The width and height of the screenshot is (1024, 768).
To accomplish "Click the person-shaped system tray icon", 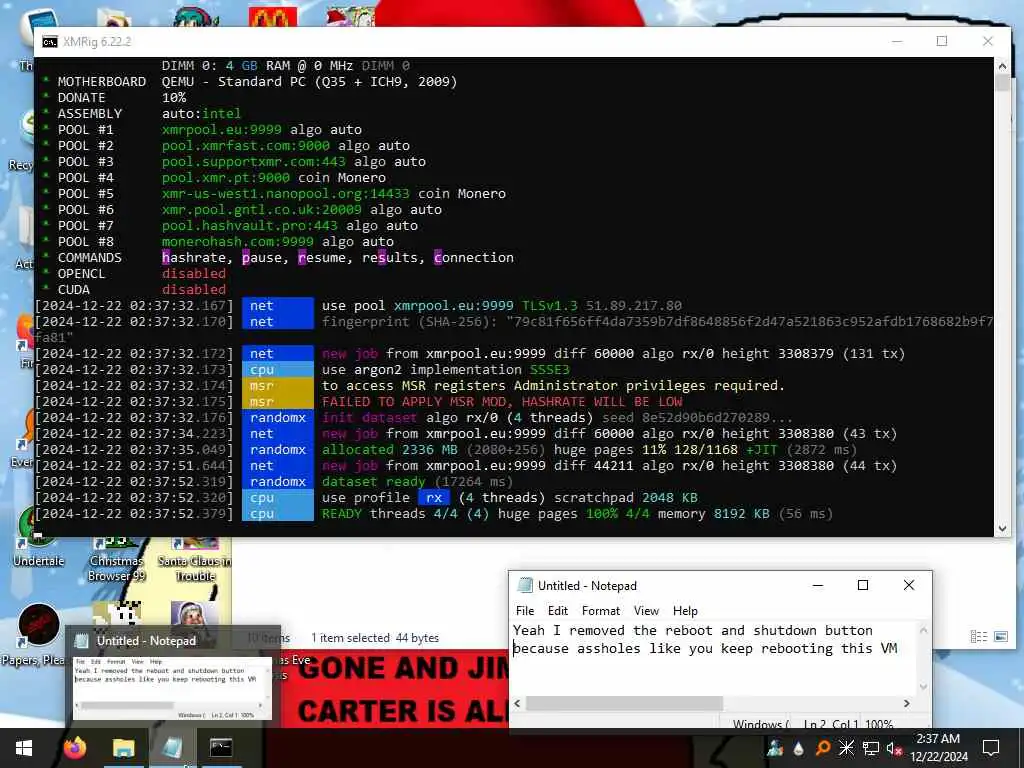I will tap(775, 748).
